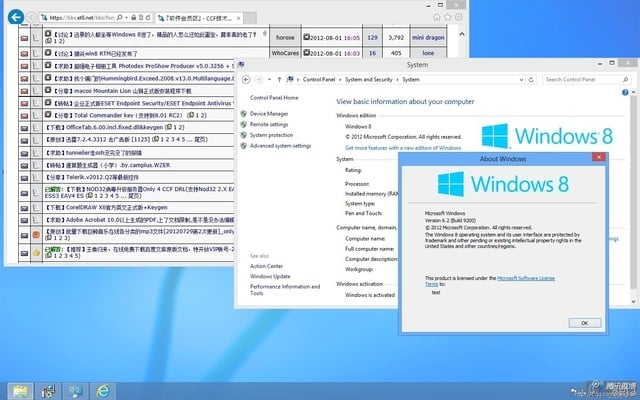Open OfficeTab.6.00 thread link
The height and width of the screenshot is (400, 640).
tap(105, 127)
